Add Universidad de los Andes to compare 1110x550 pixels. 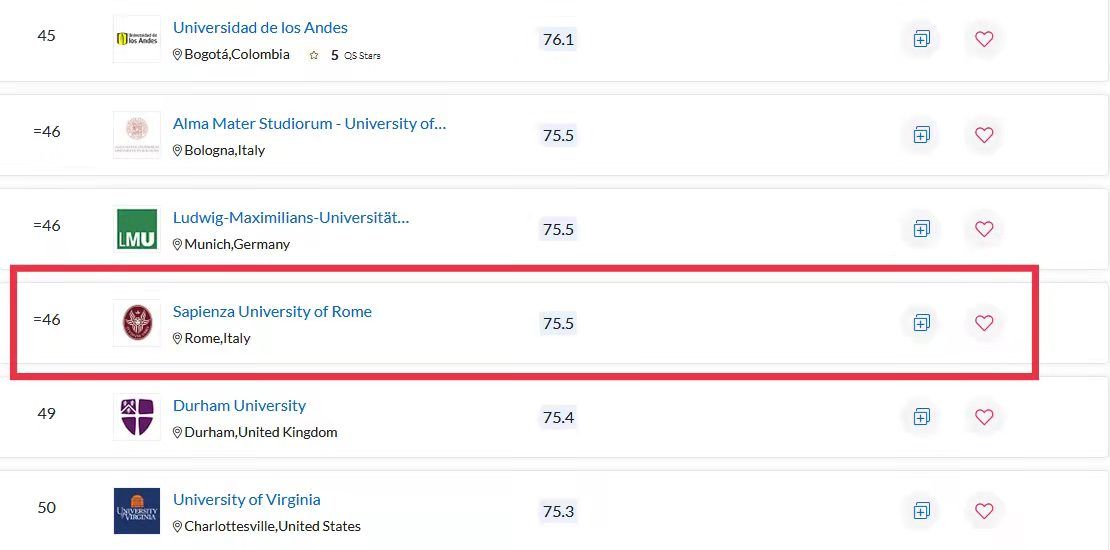tap(921, 40)
